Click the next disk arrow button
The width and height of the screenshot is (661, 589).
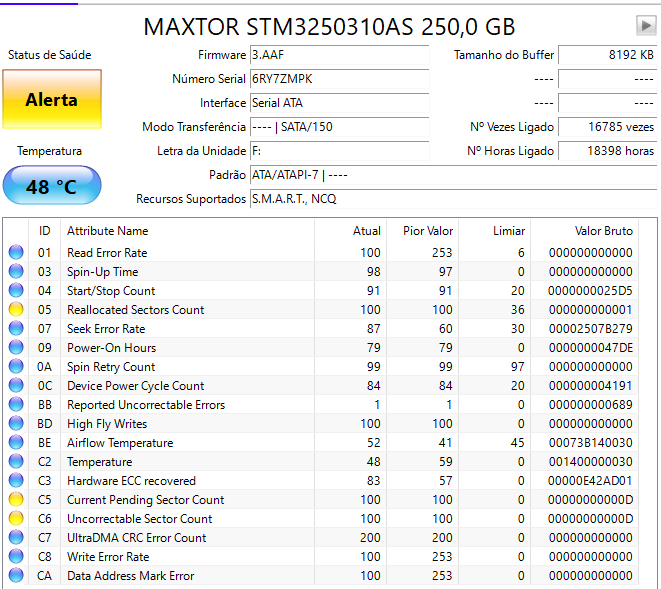646,25
